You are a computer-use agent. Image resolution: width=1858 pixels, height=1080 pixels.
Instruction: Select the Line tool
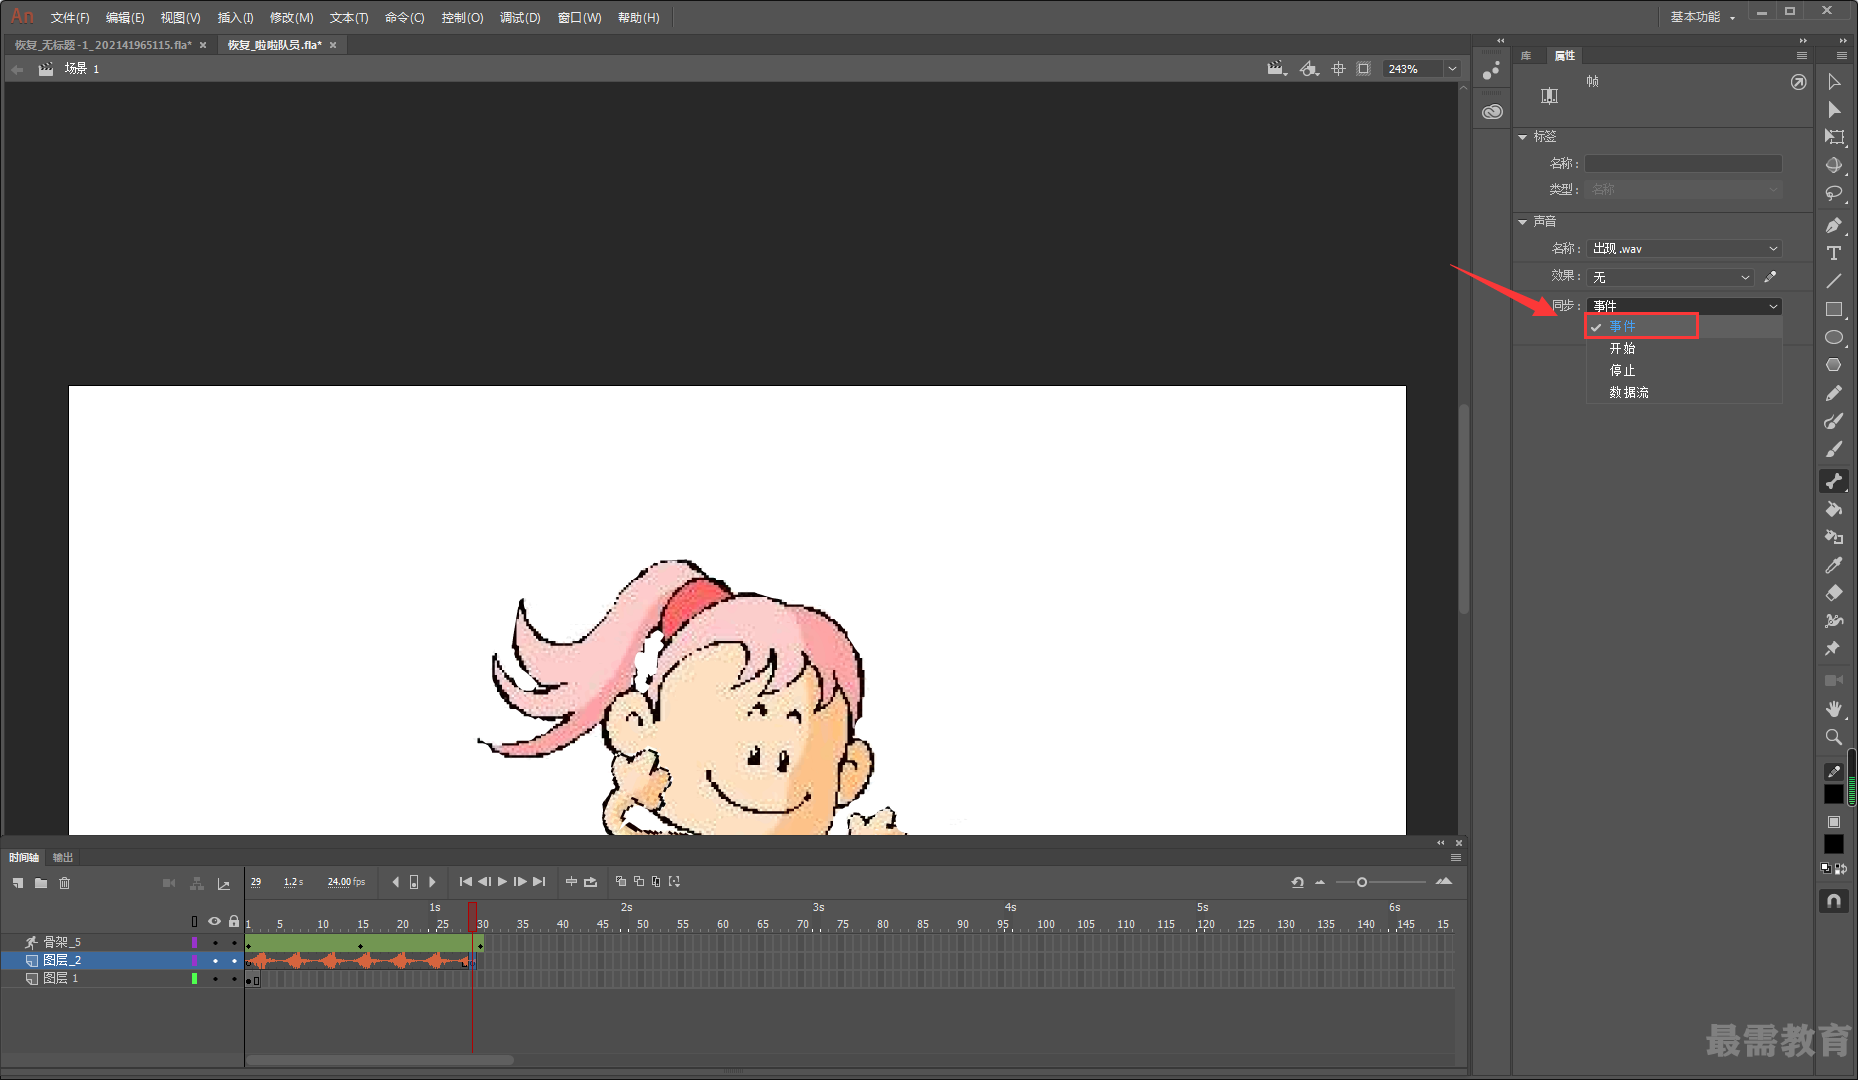(x=1833, y=281)
